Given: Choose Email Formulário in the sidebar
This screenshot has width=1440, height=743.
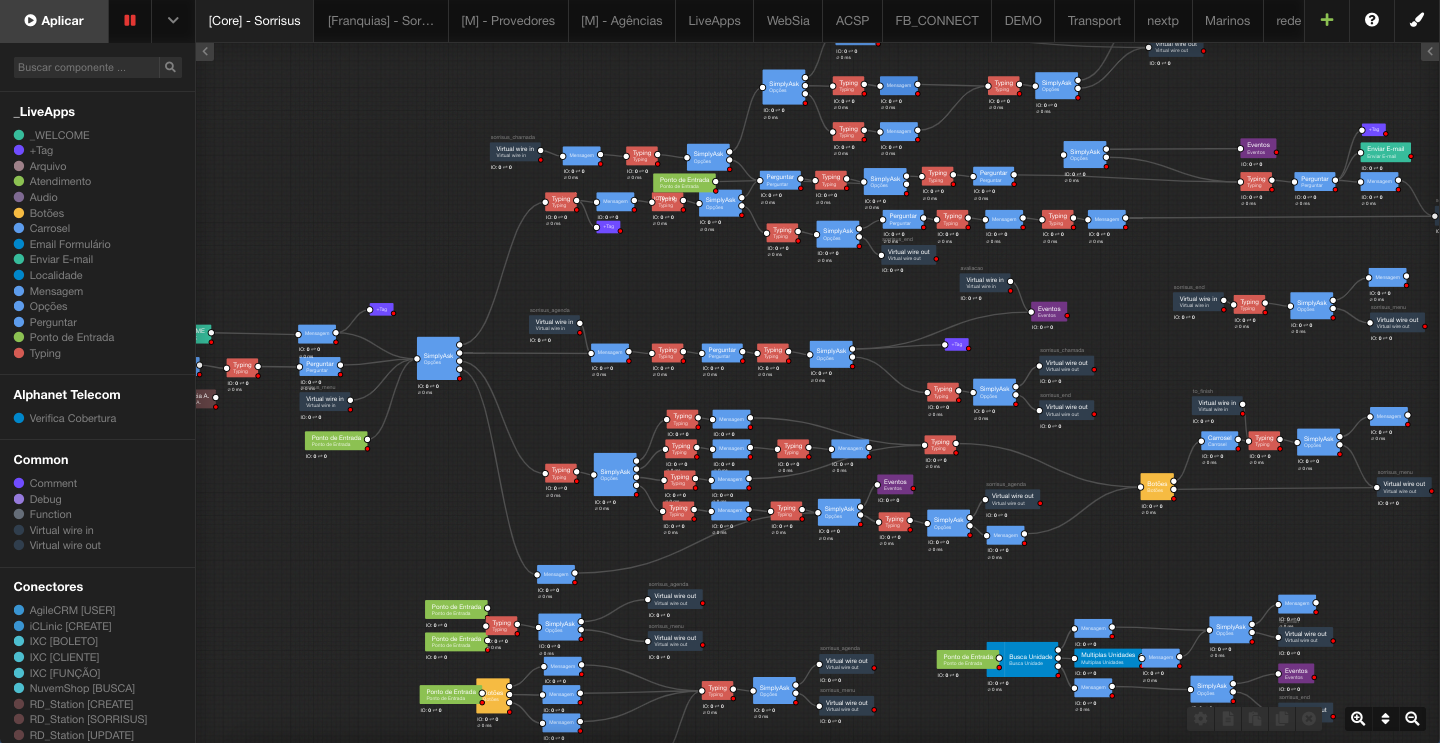Looking at the screenshot, I should [62, 244].
